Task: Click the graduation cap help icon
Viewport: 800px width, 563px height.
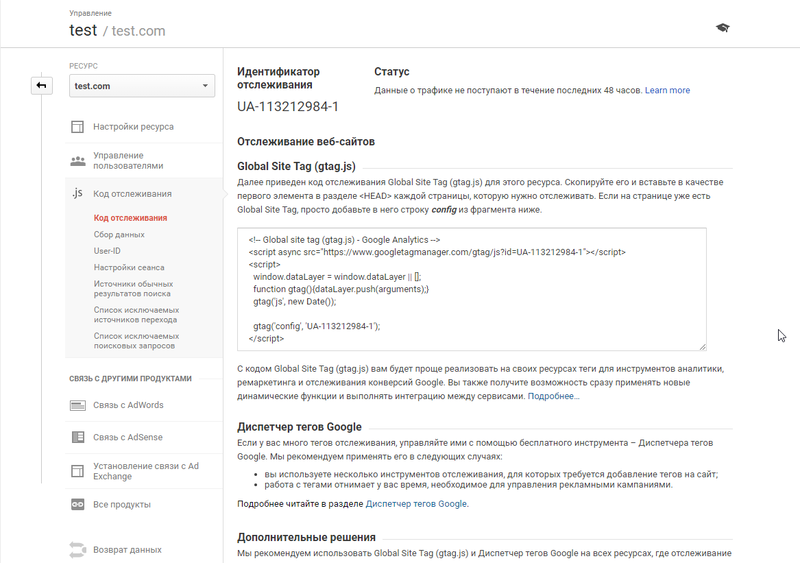Action: [x=722, y=28]
